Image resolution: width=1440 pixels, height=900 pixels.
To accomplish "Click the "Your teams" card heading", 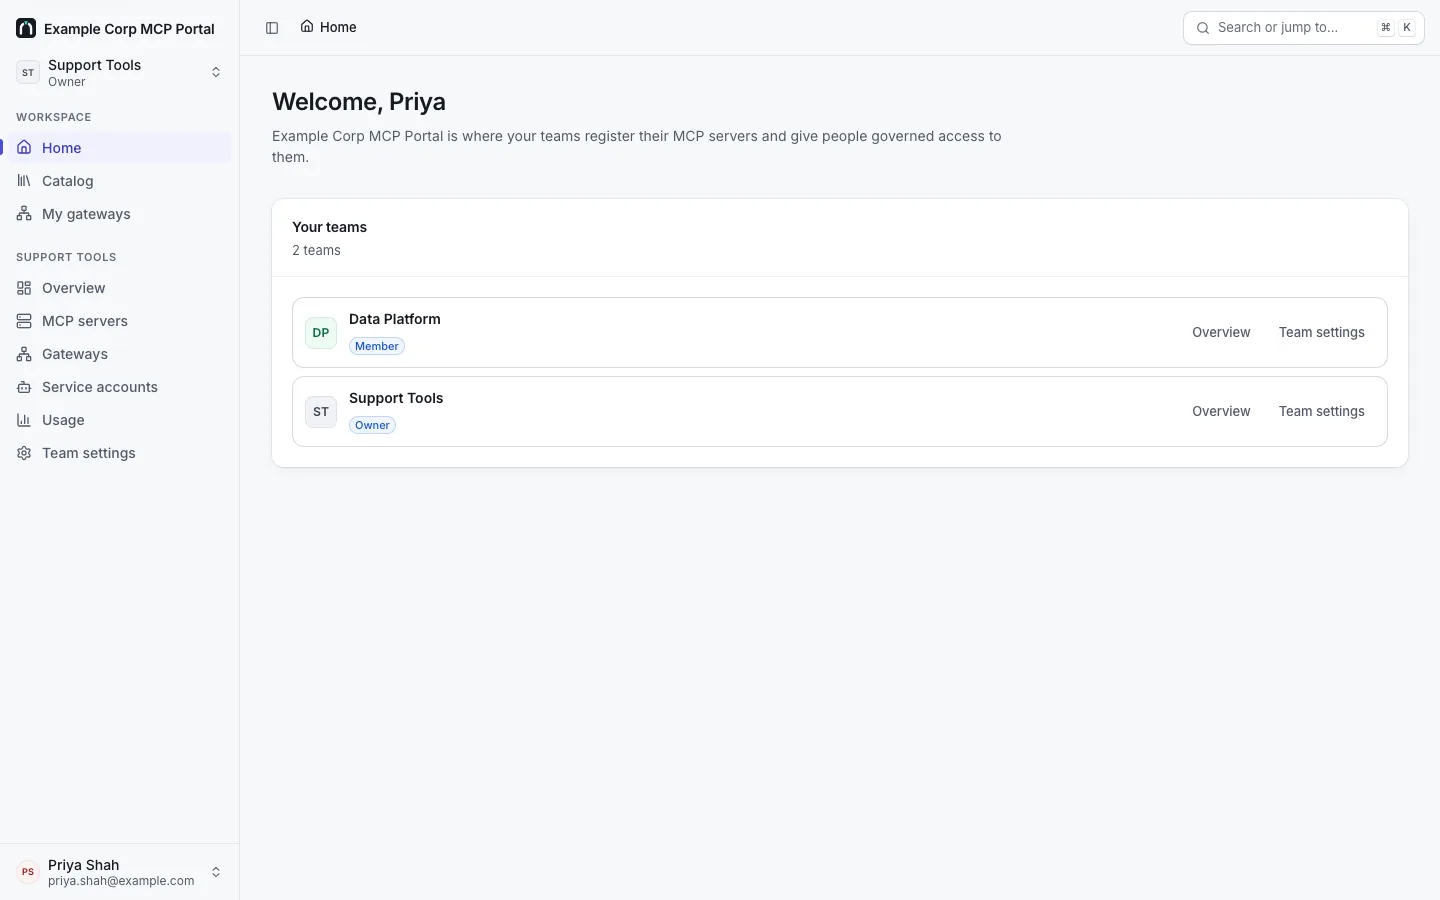I will click(x=329, y=227).
